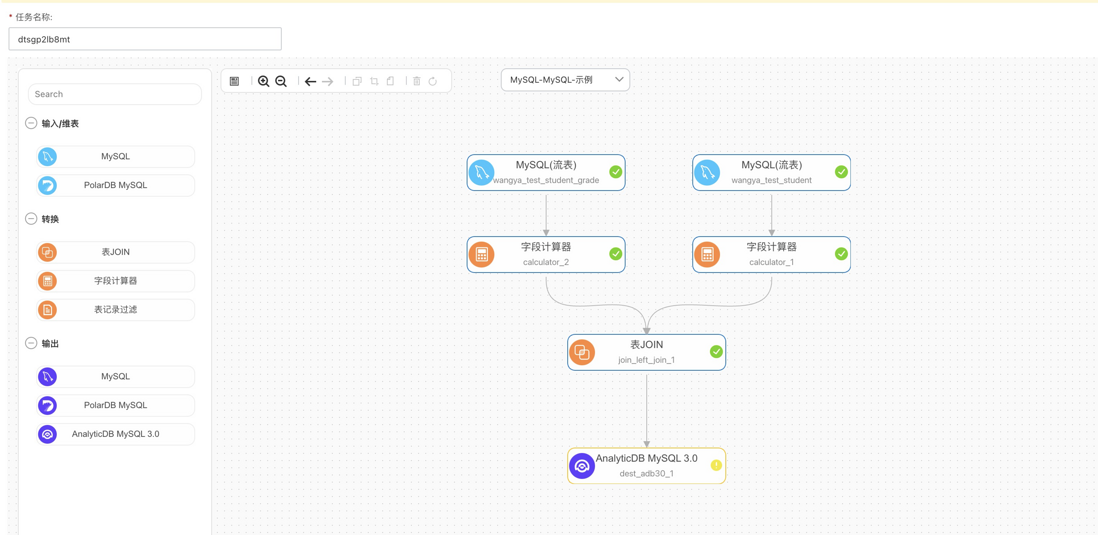
Task: Click the save icon in canvas toolbar
Action: click(x=235, y=81)
